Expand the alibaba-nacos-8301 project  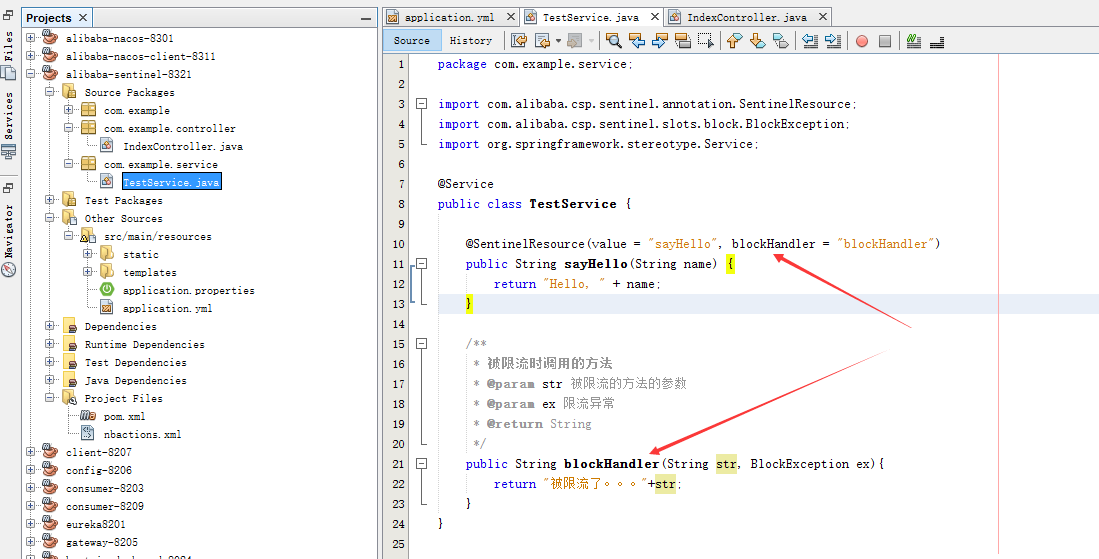click(31, 38)
